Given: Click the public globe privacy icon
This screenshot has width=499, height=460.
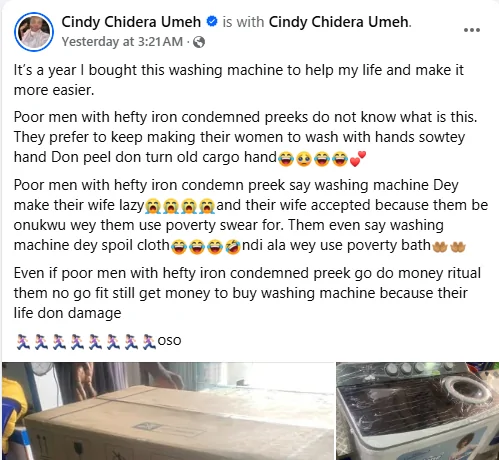Looking at the screenshot, I should click(199, 42).
